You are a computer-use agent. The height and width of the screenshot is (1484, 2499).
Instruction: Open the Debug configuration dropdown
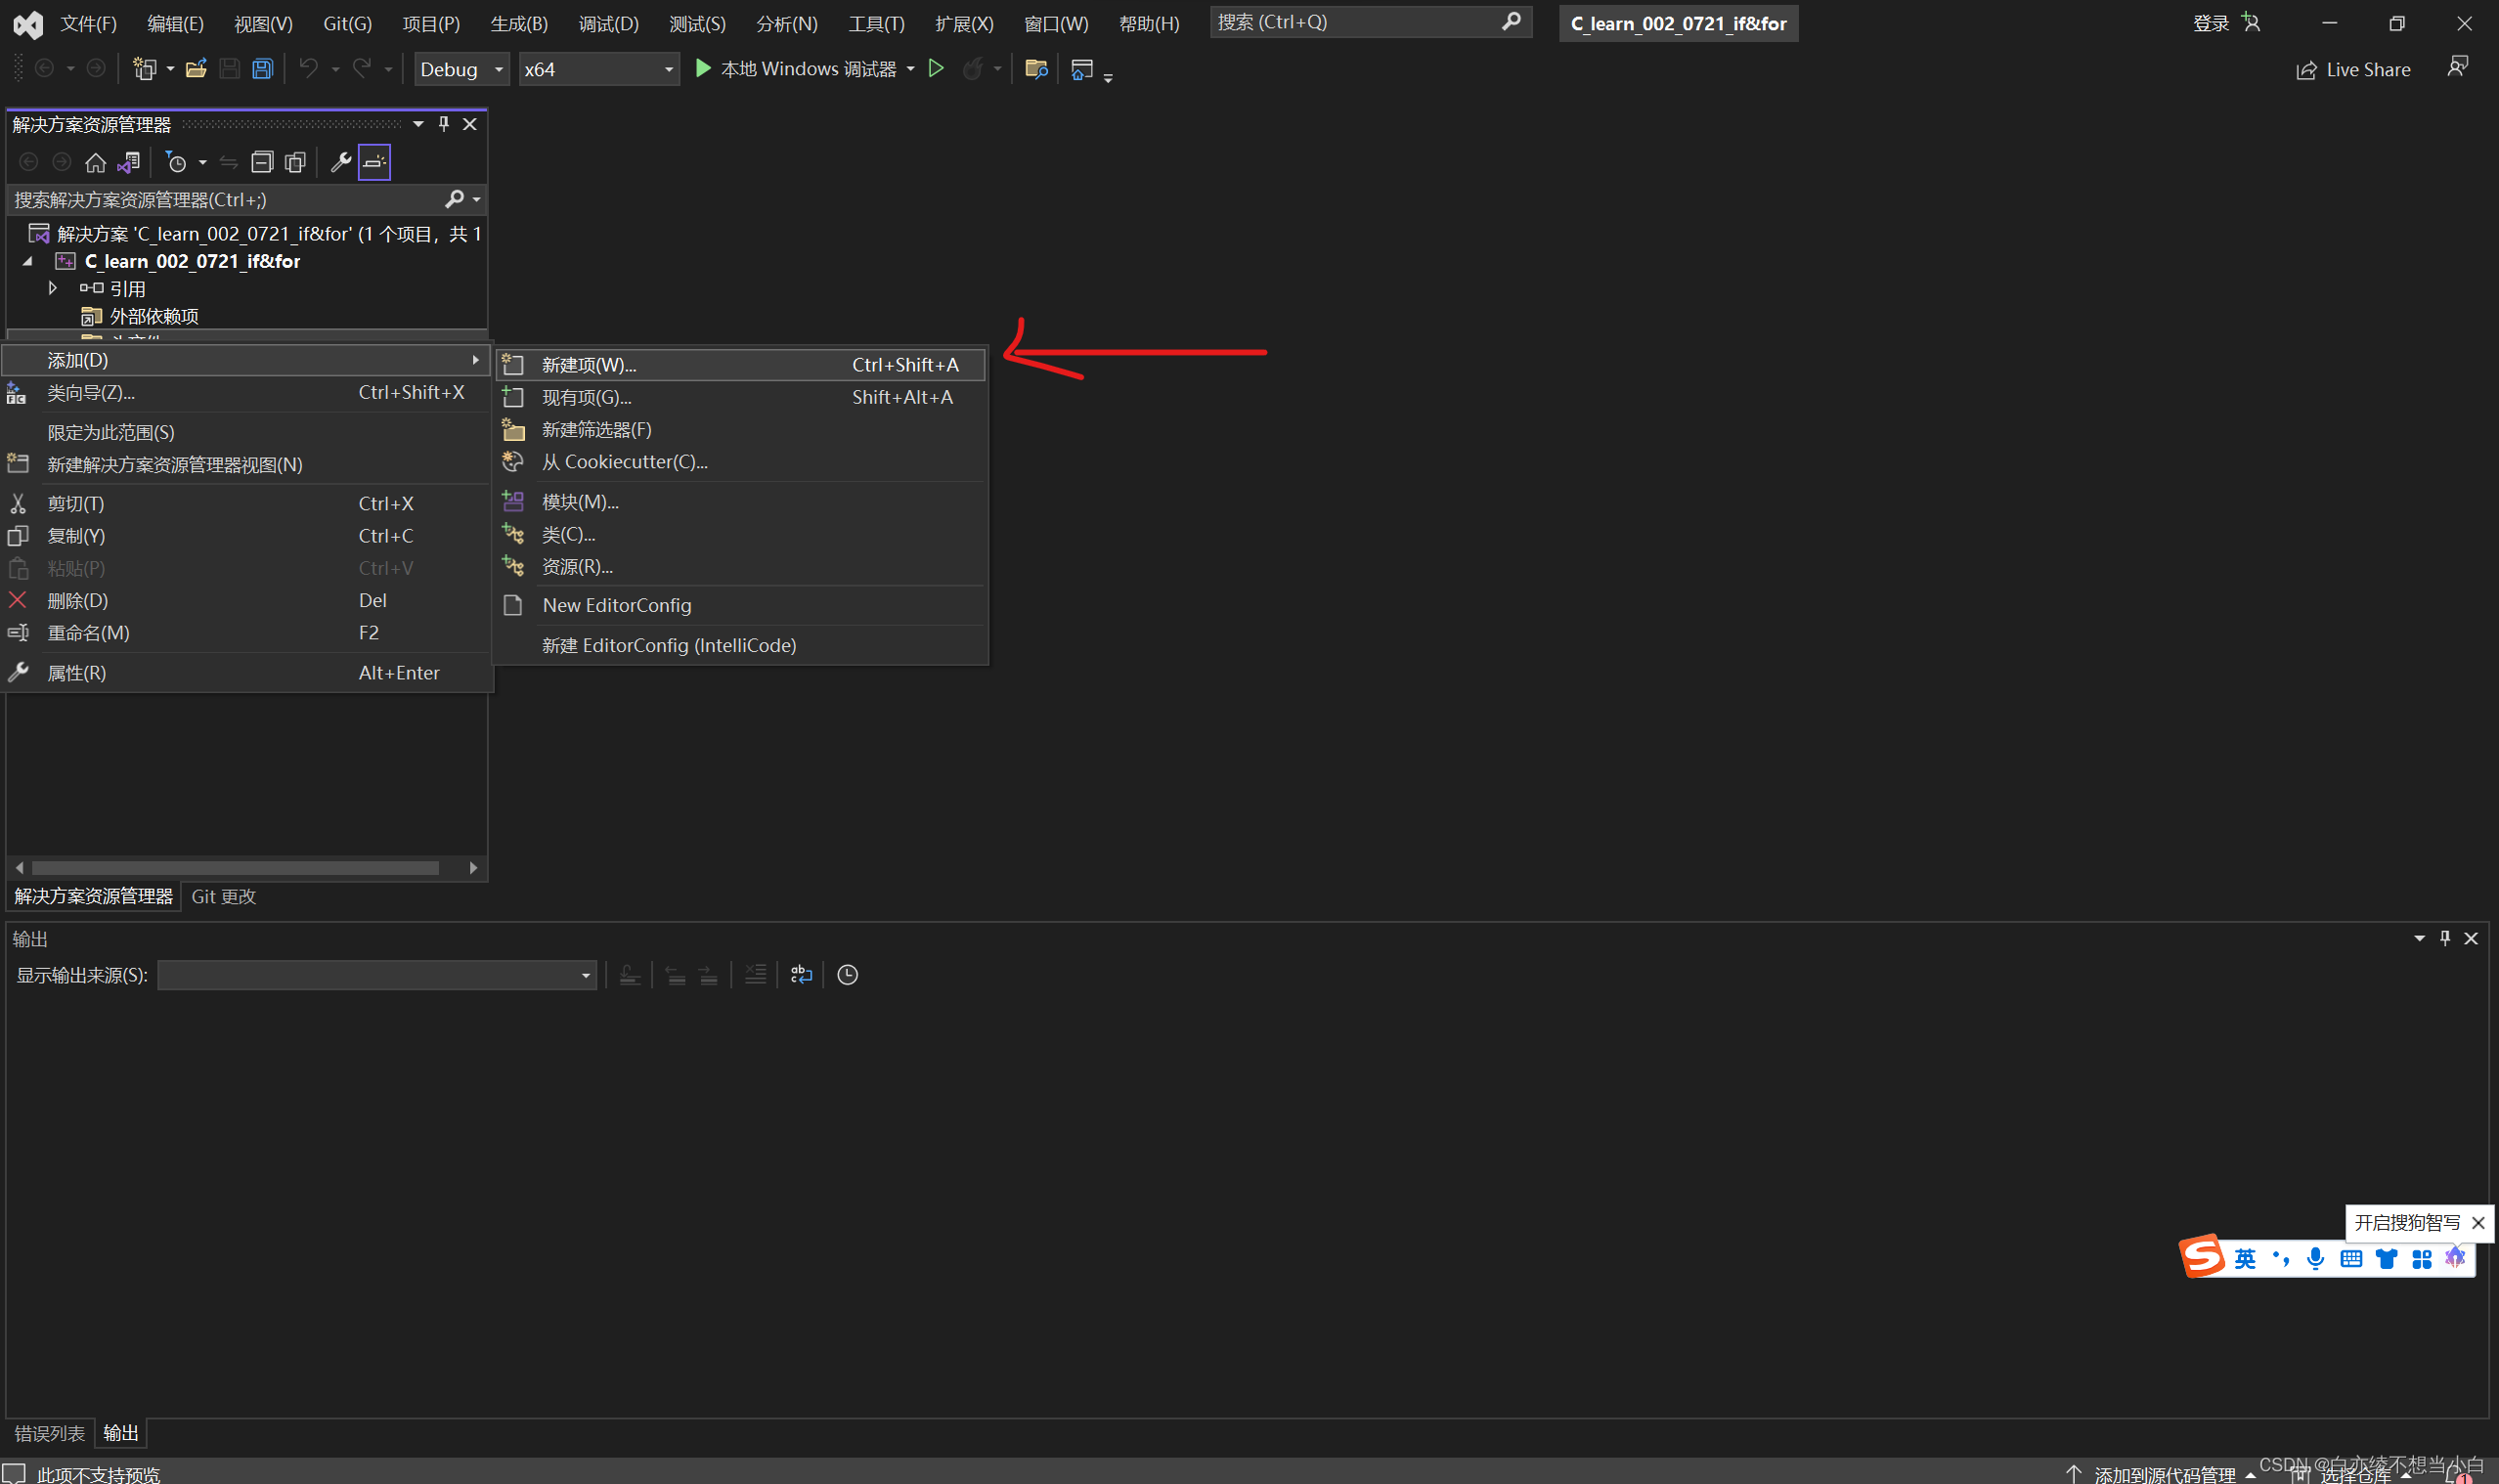point(461,69)
